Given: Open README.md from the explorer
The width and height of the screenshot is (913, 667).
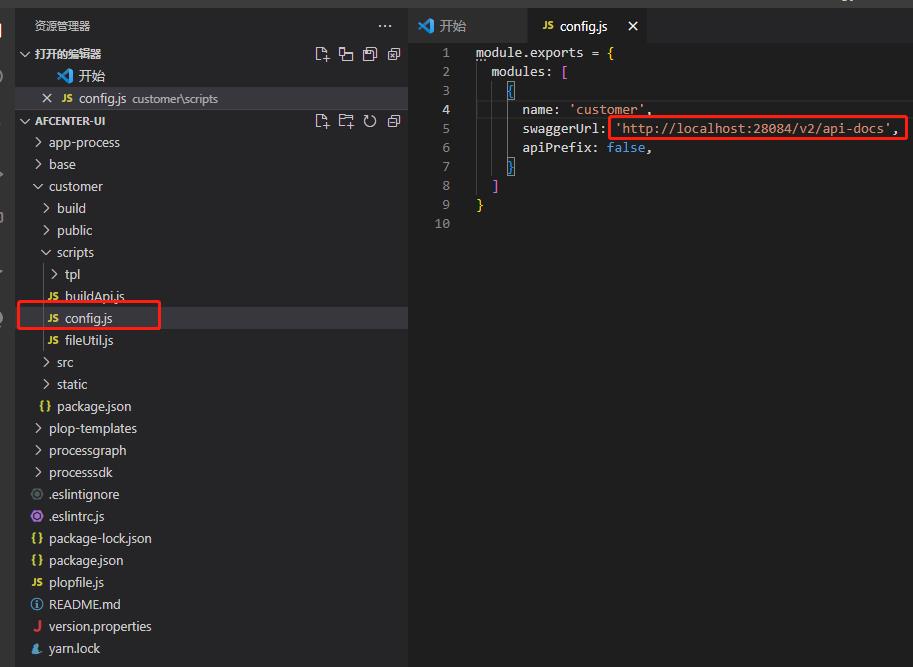Looking at the screenshot, I should pos(84,604).
